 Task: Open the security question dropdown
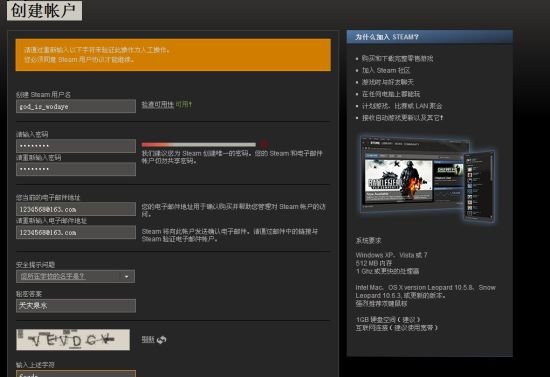75,276
